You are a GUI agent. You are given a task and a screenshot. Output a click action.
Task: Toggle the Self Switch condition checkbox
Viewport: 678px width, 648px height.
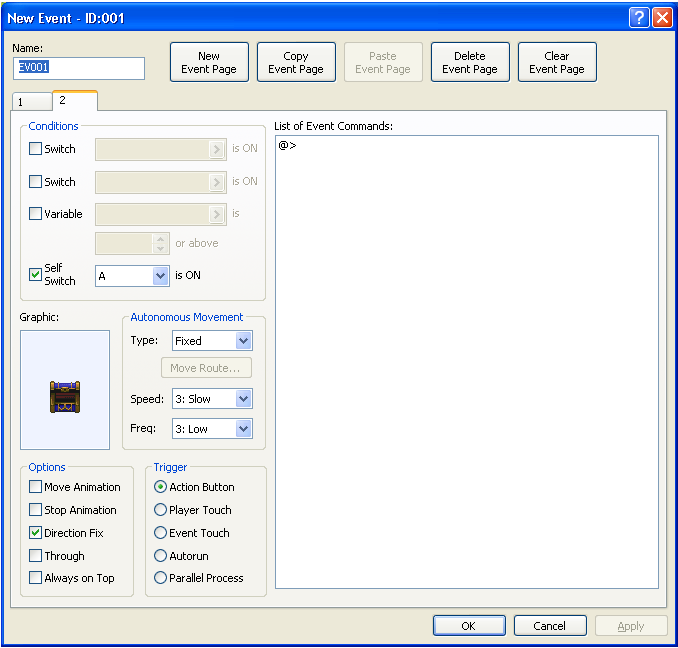(x=36, y=275)
